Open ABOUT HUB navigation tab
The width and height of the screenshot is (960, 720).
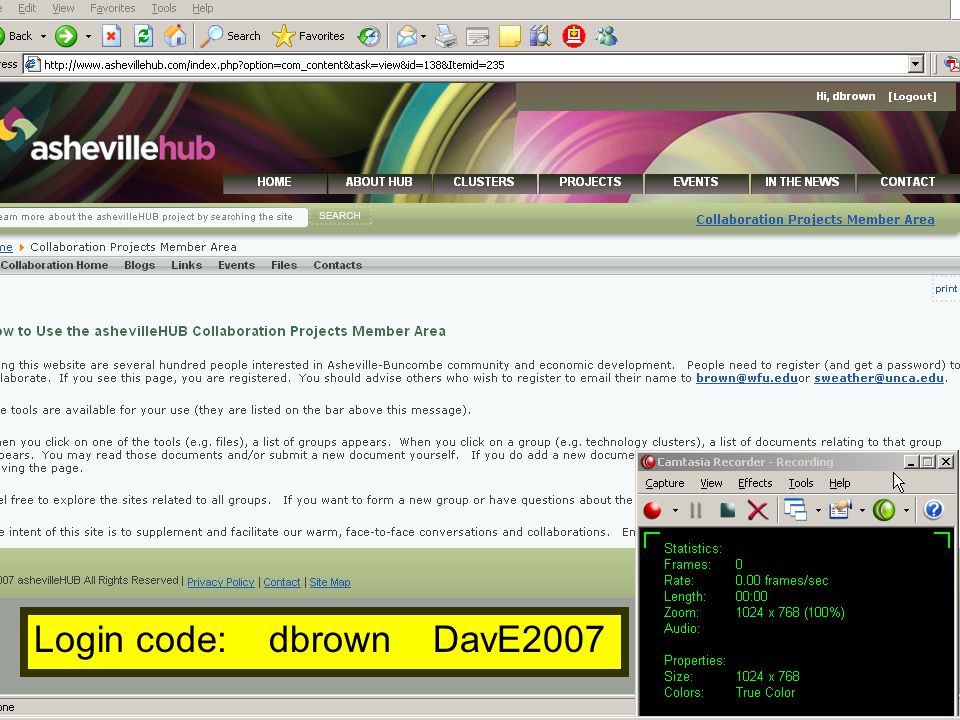(379, 182)
